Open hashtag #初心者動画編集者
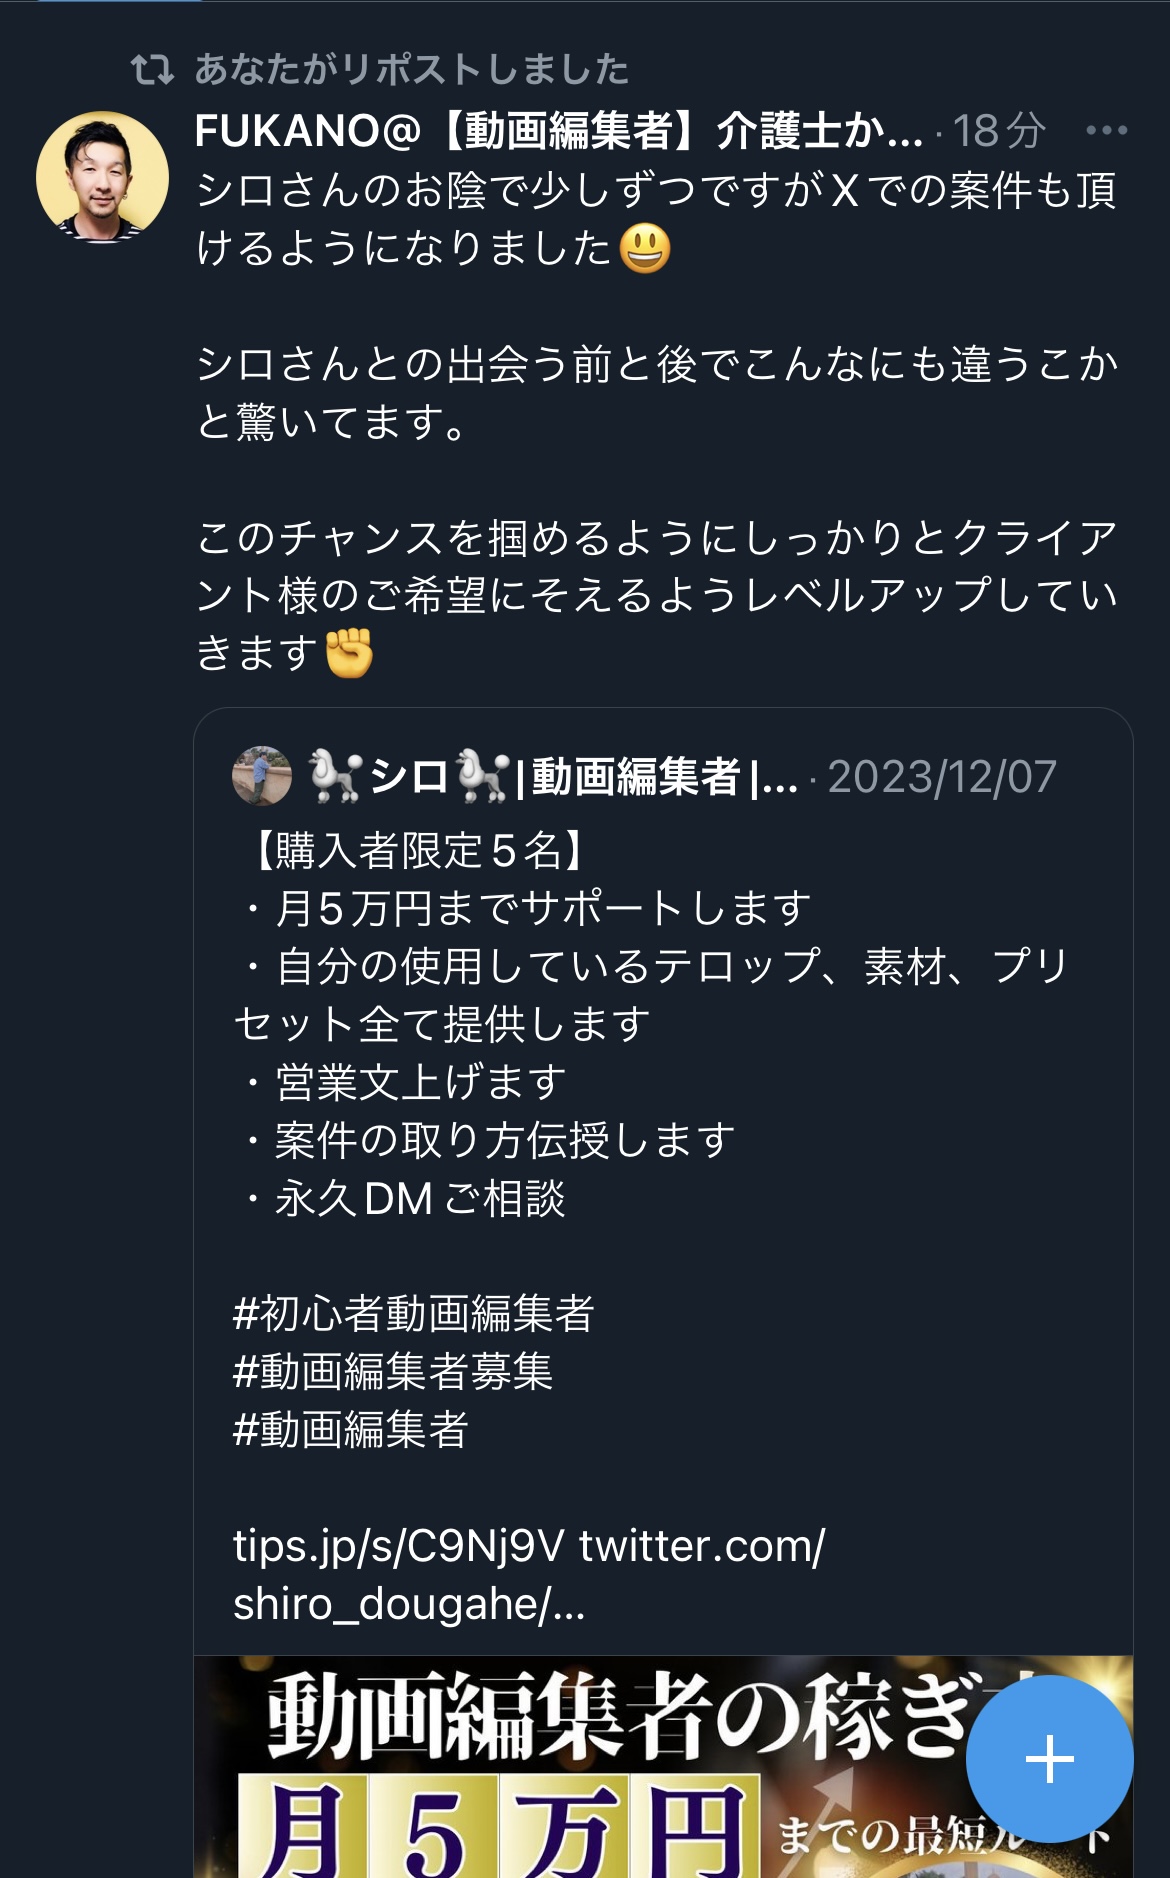 coord(413,1313)
